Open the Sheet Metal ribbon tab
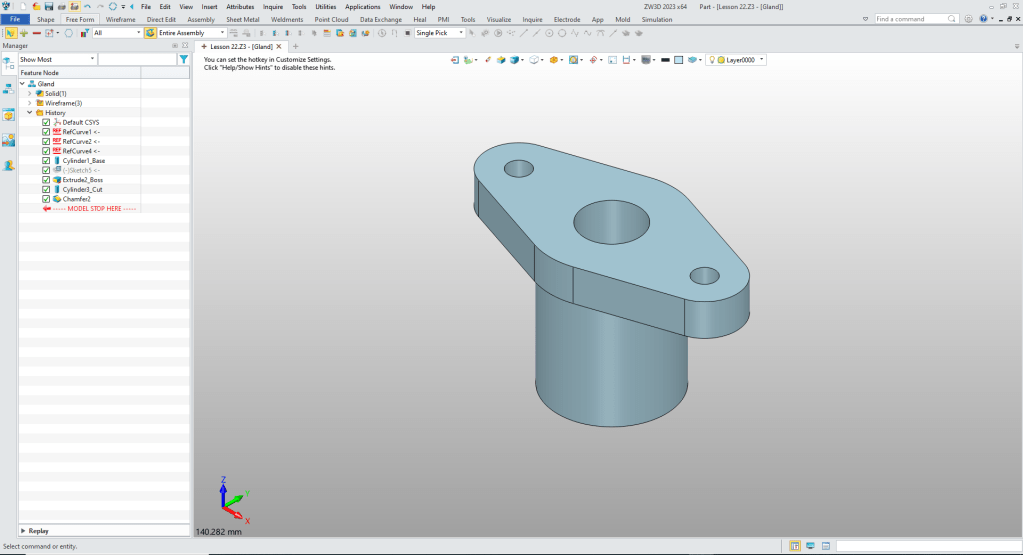 pyautogui.click(x=243, y=19)
